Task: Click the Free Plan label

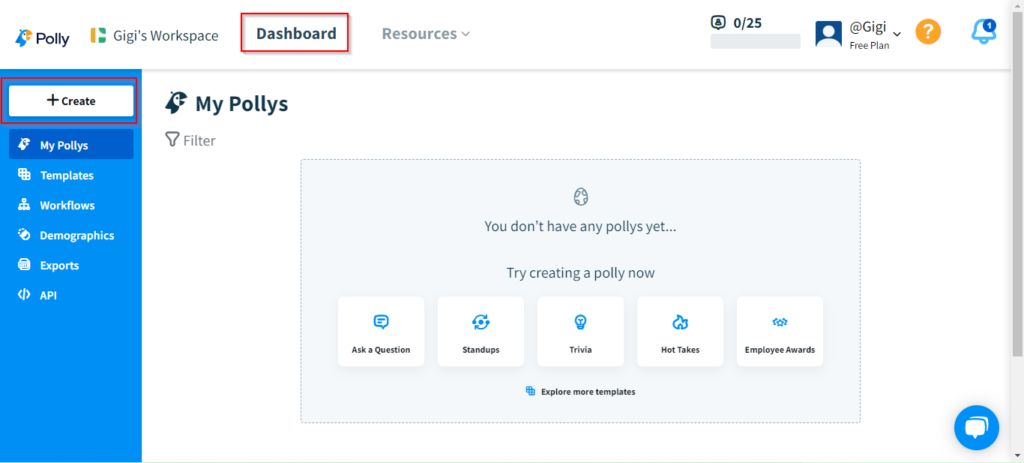Action: coord(869,46)
